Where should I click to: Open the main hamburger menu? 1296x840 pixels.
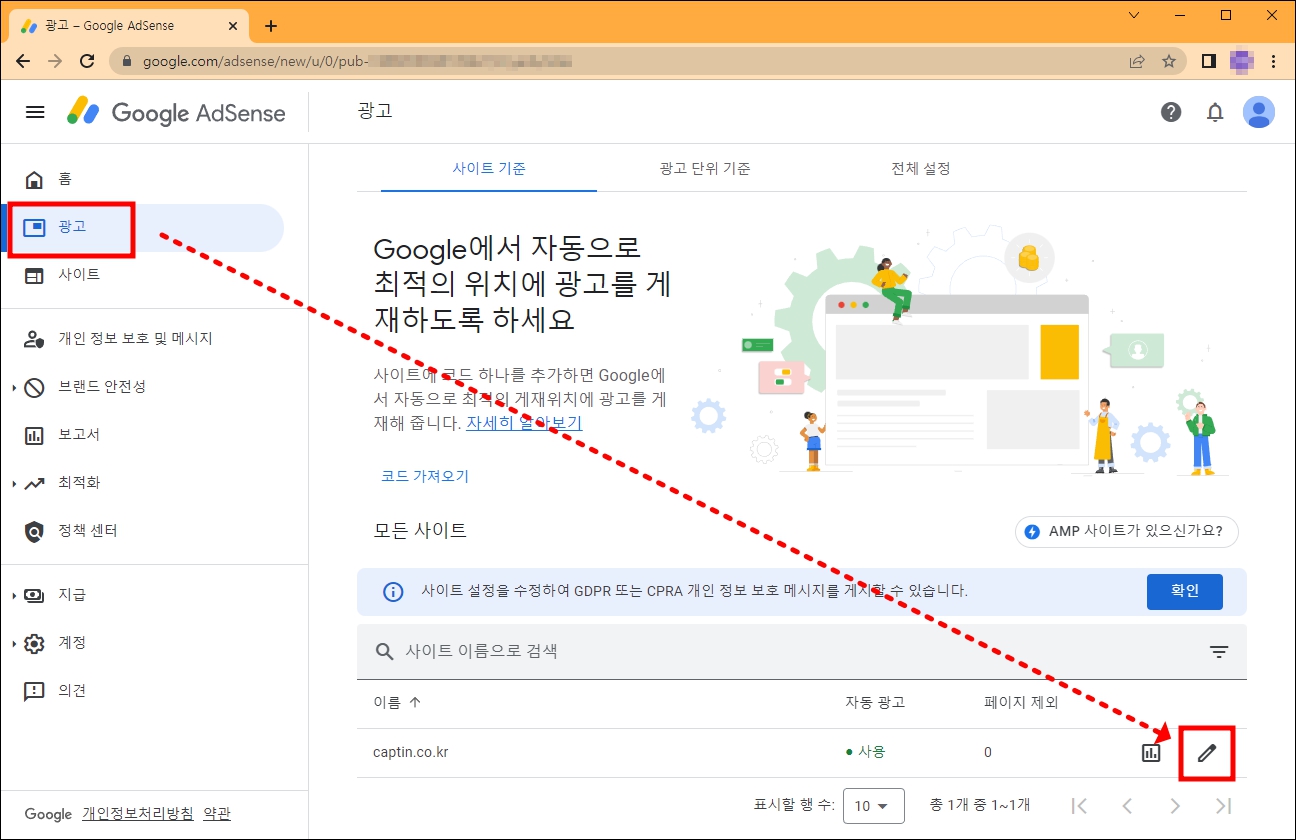[35, 112]
